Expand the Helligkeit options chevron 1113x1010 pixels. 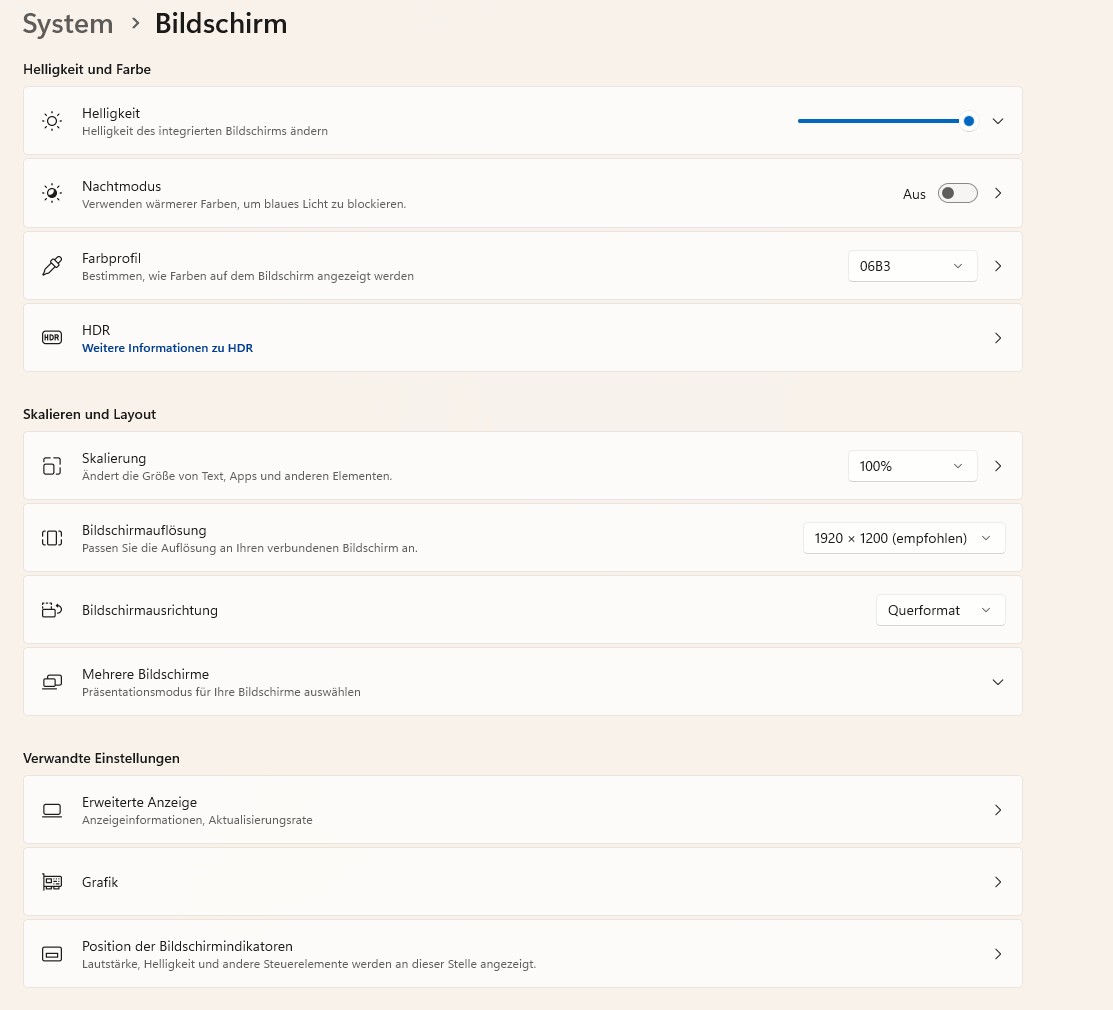point(998,121)
